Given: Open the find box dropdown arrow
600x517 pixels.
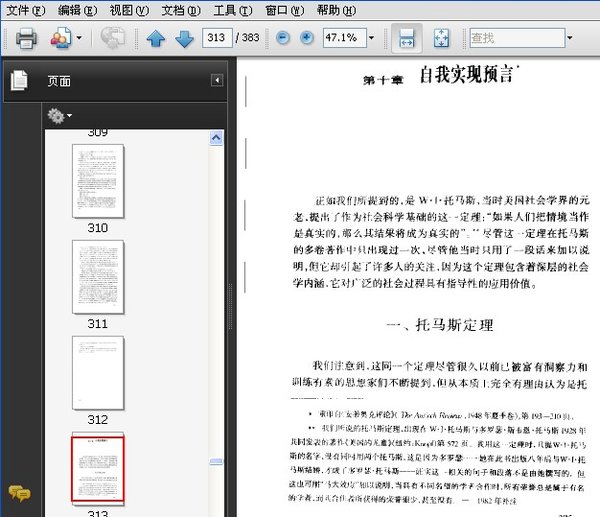Looking at the screenshot, I should tap(569, 39).
